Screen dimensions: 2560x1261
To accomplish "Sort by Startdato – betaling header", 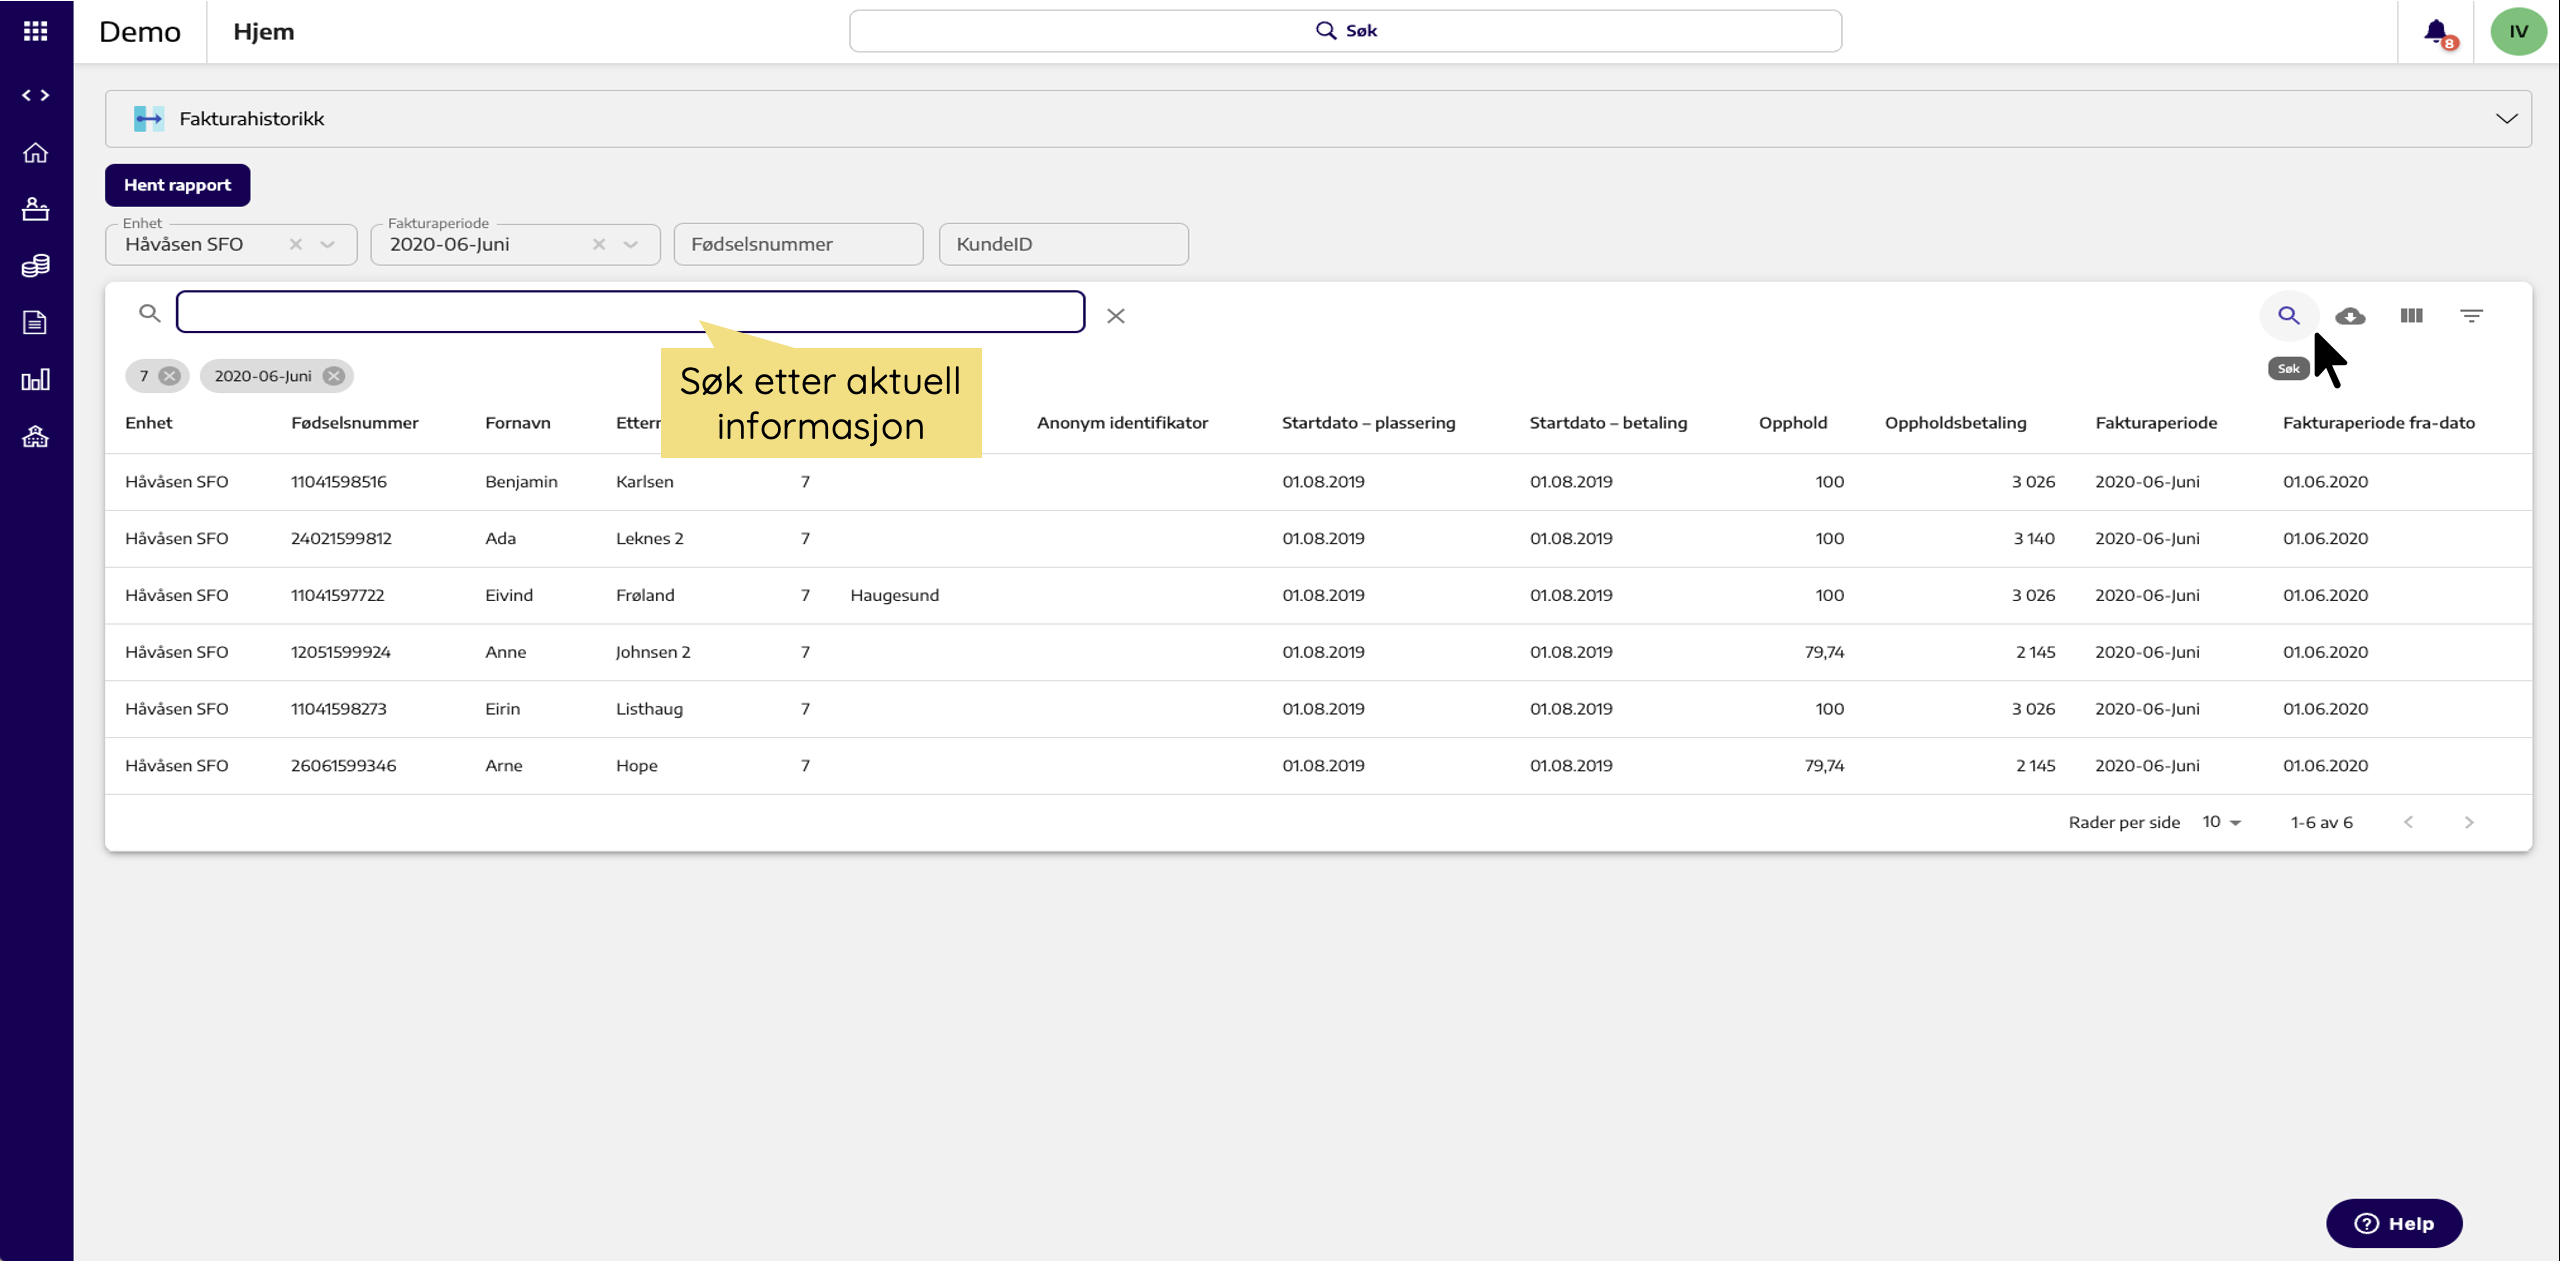I will pos(1608,423).
